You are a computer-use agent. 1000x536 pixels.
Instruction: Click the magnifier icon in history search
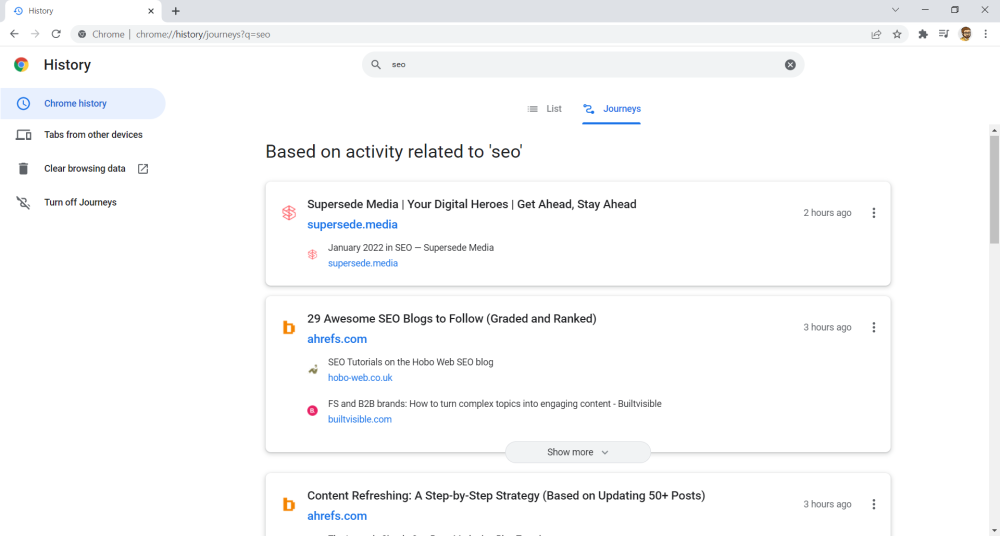point(376,64)
